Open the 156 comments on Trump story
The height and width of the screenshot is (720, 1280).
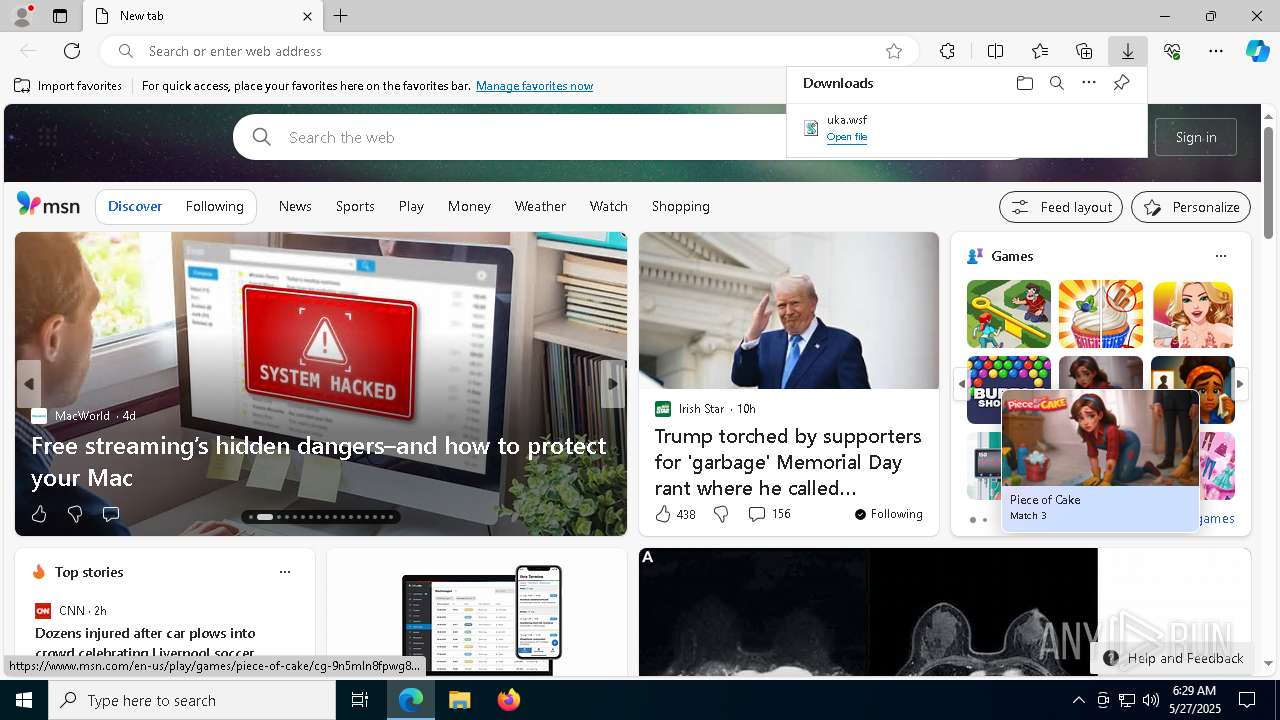tap(769, 514)
